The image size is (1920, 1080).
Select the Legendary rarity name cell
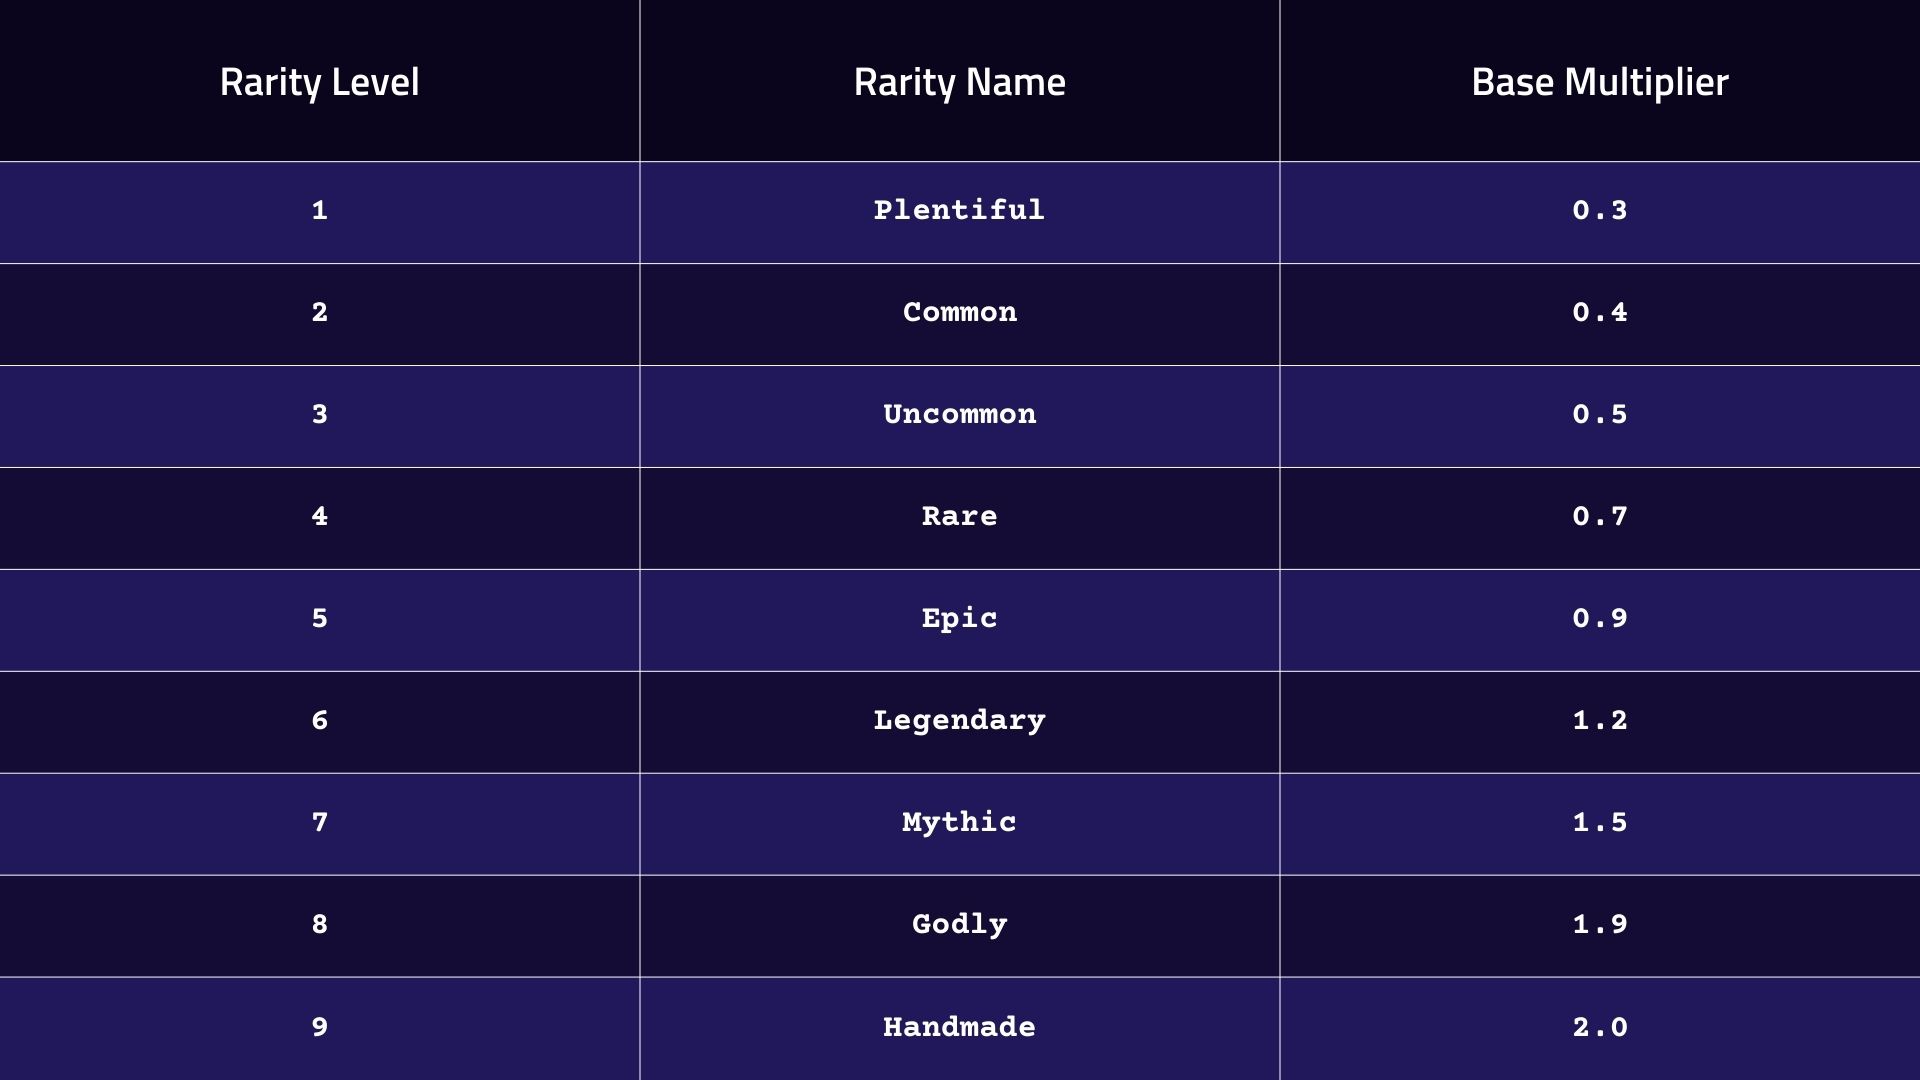tap(959, 721)
